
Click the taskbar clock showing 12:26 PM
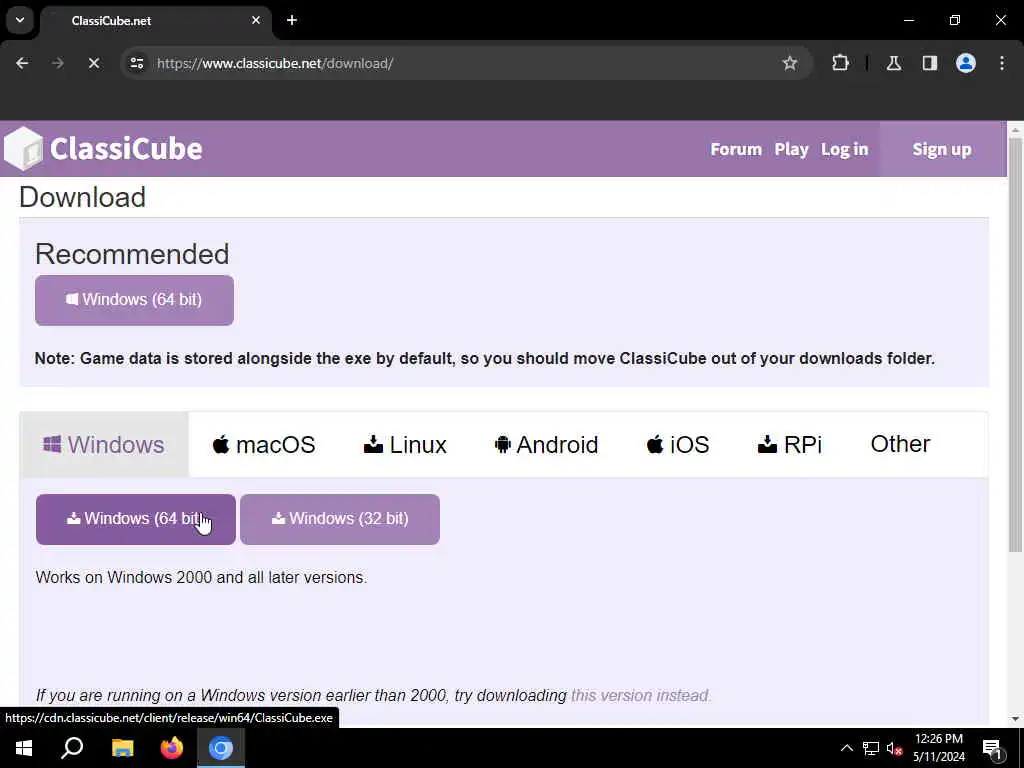(x=938, y=748)
